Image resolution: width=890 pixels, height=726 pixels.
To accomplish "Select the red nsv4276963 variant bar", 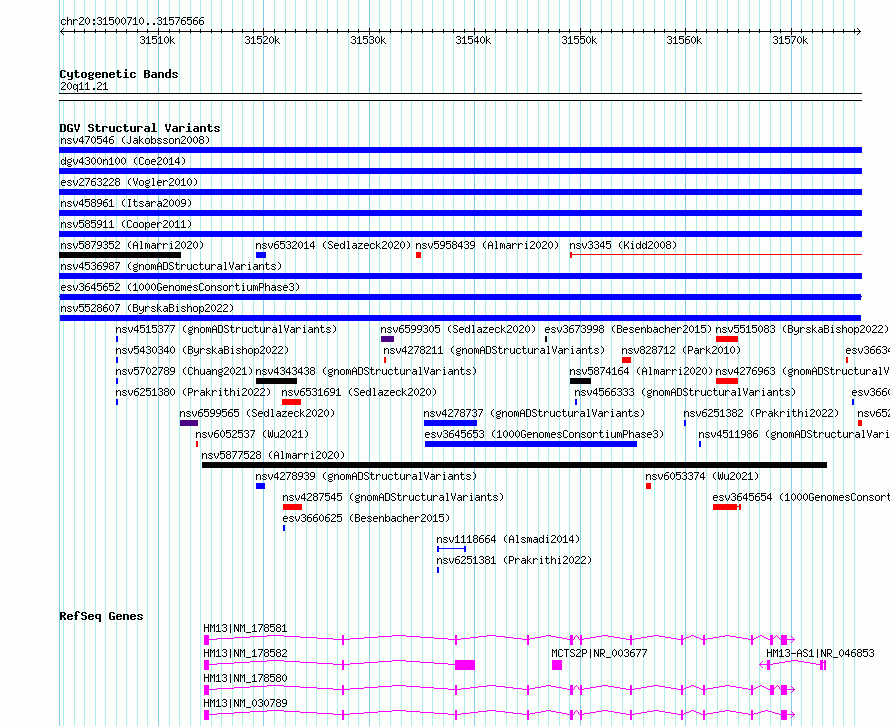I will [x=727, y=381].
